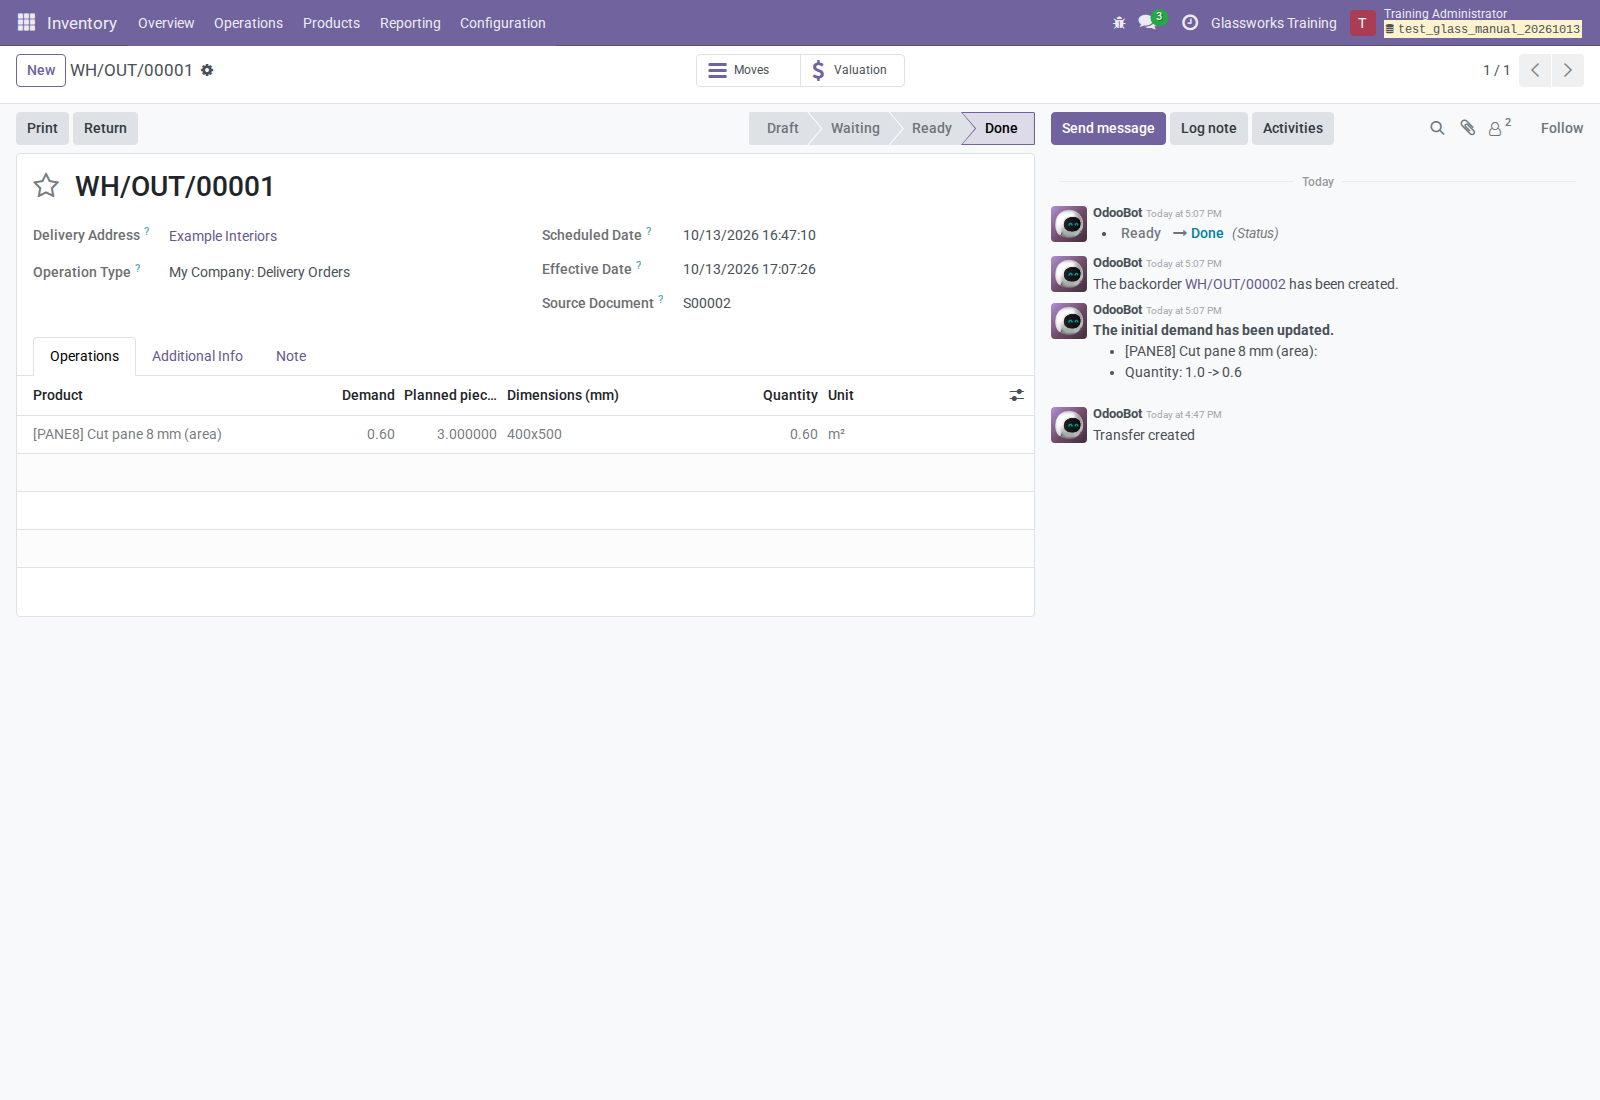Click source document S00002
Screen dimensions: 1600x1100
(x=707, y=303)
